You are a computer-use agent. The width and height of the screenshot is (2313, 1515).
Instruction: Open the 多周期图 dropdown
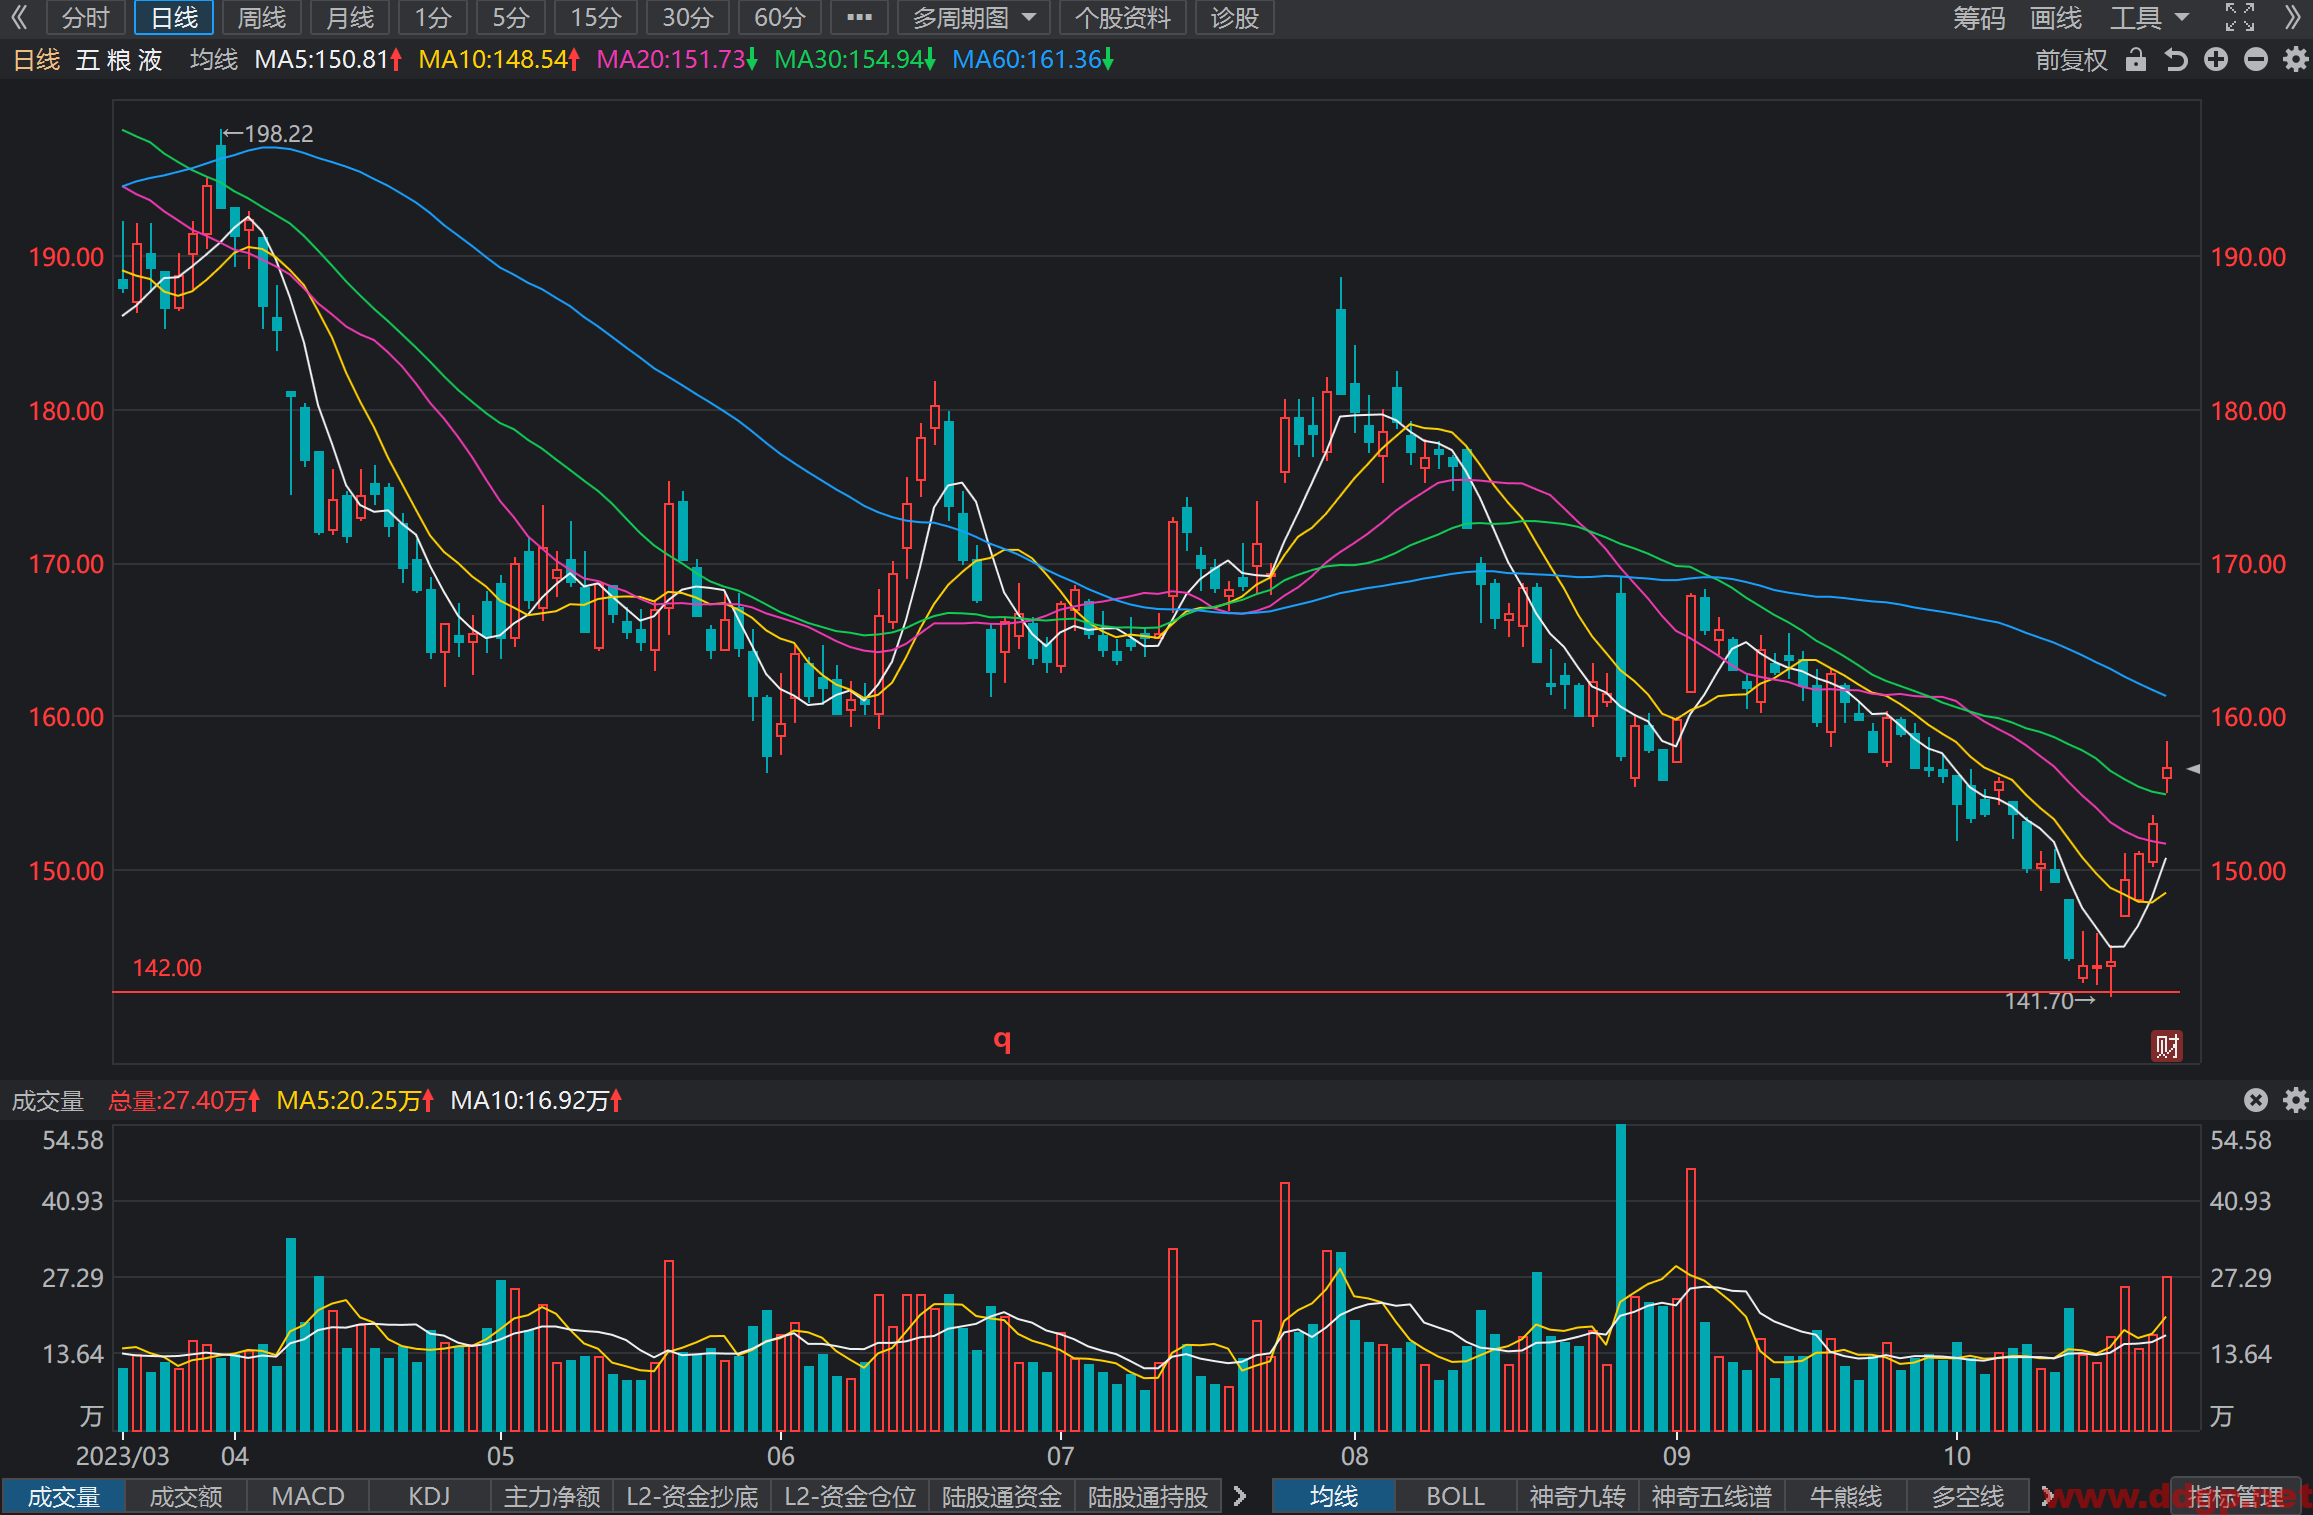[x=973, y=18]
